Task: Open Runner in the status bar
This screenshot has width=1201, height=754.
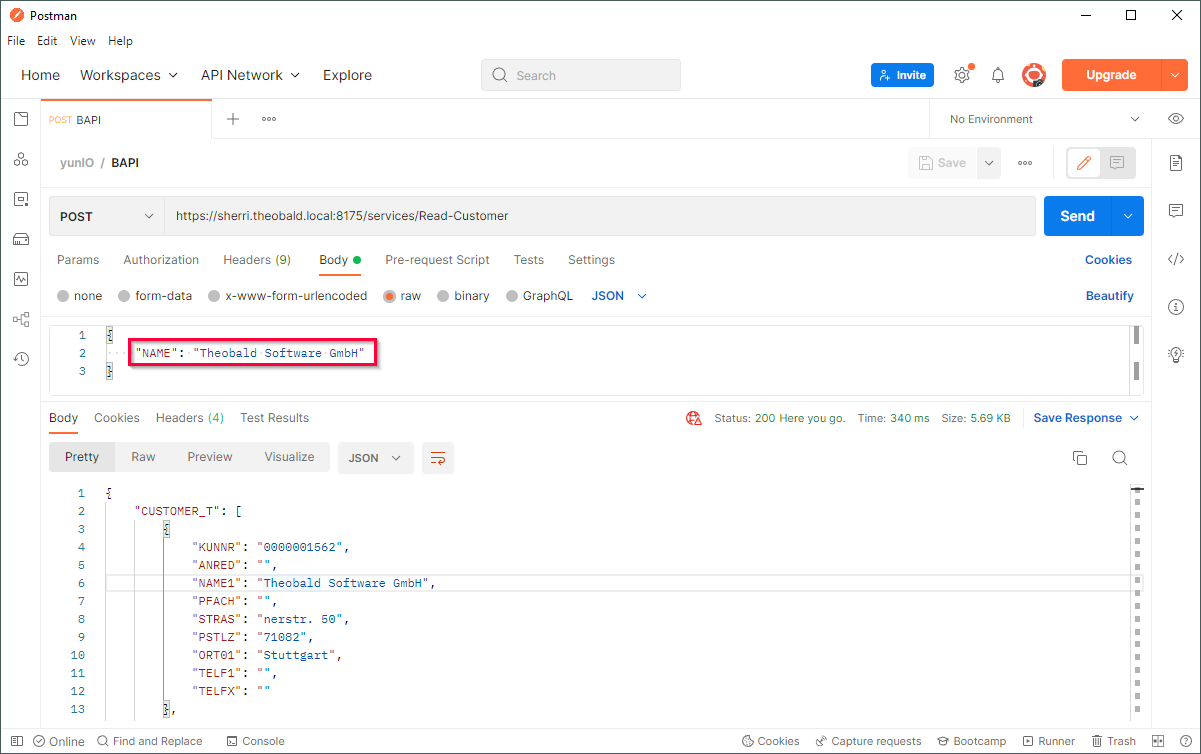Action: pos(1047,741)
